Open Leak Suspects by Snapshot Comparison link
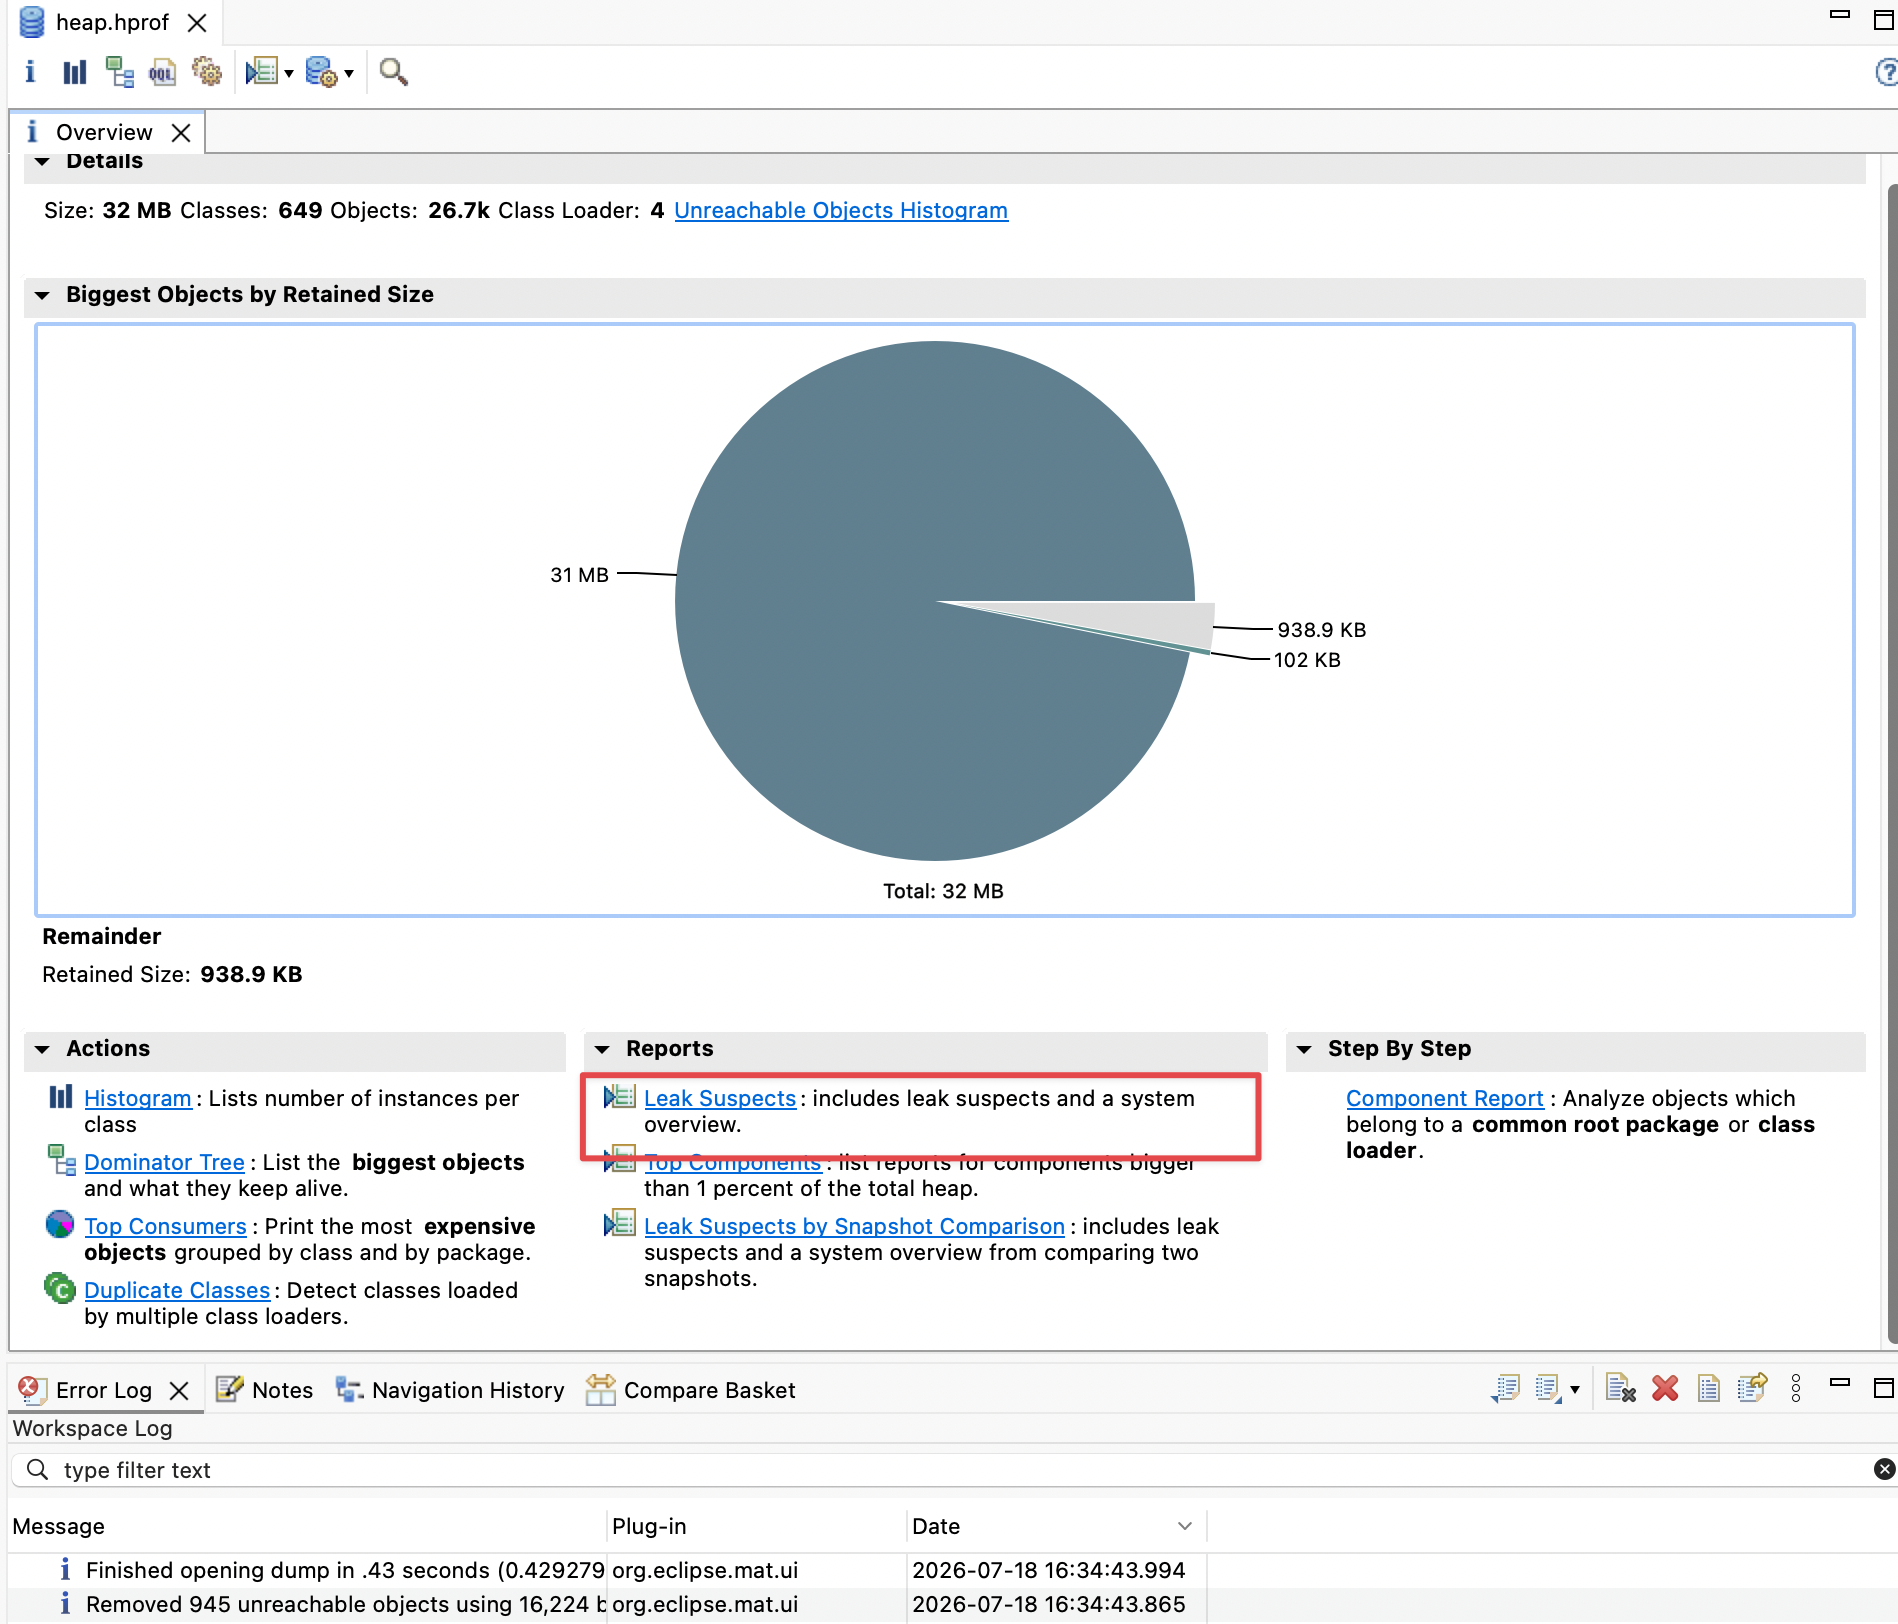The height and width of the screenshot is (1624, 1898). 854,1226
